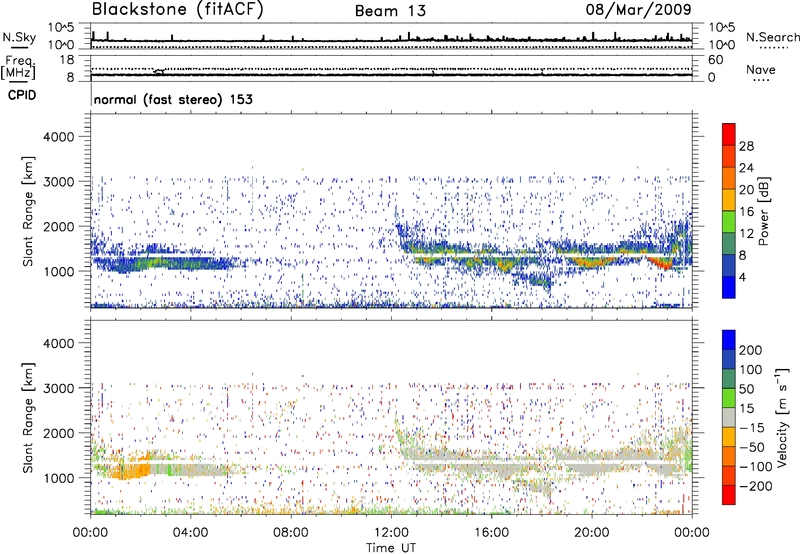This screenshot has height=554, width=800.
Task: Click the "4" tick on Power colorbar
Action: pyautogui.click(x=743, y=277)
